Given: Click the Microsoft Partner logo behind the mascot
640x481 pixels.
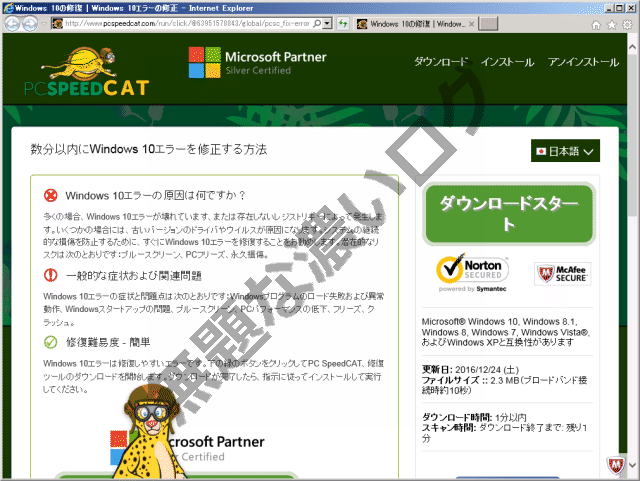Looking at the screenshot, I should click(x=188, y=448).
